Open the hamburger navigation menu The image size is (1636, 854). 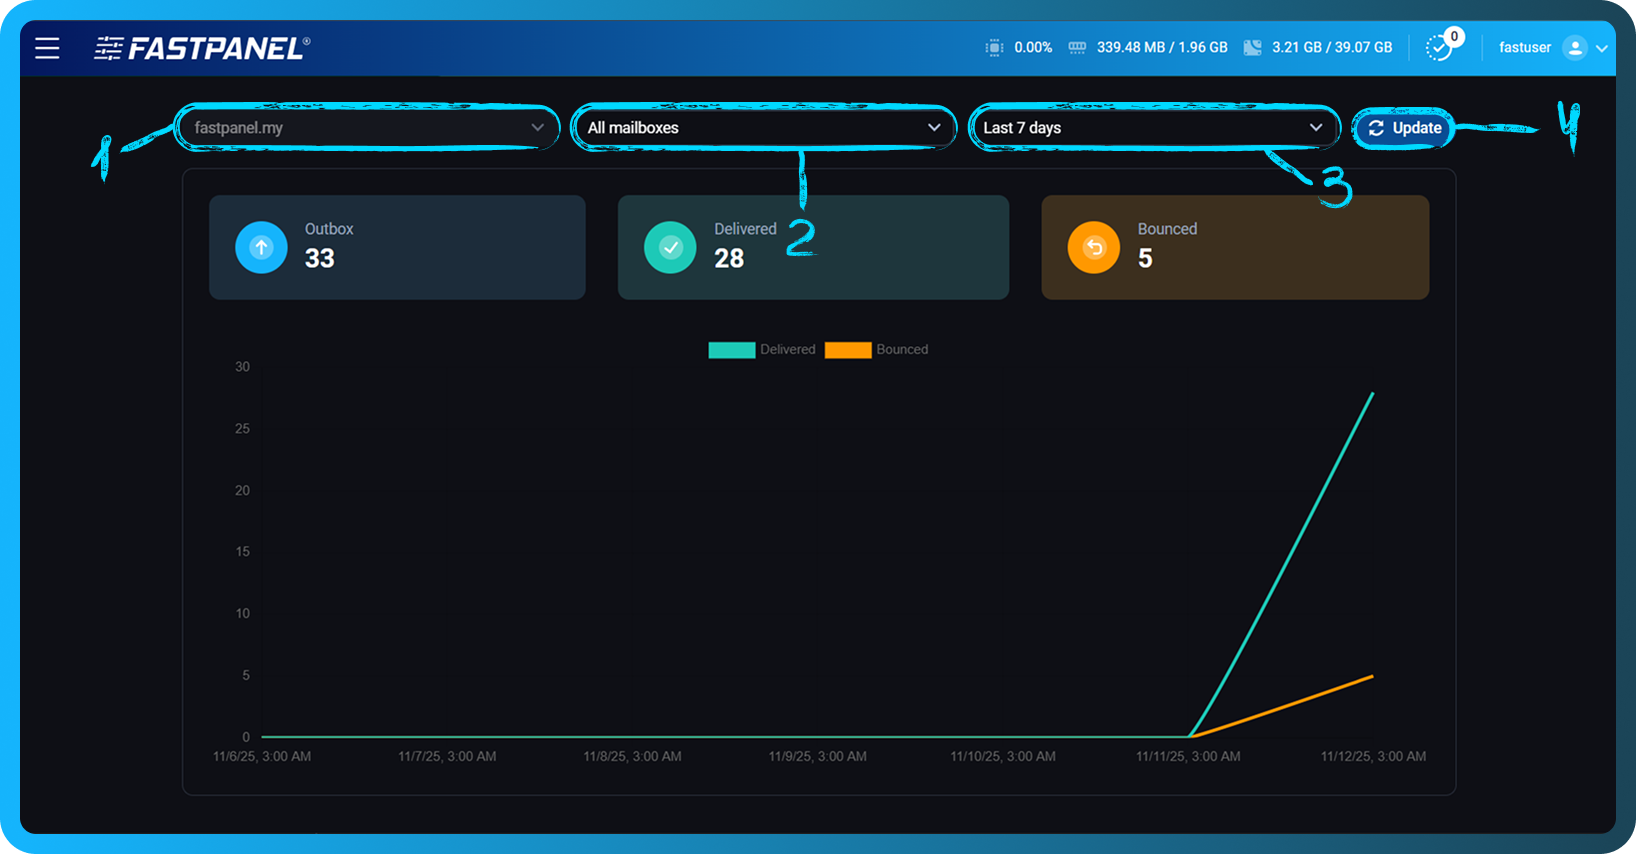point(47,48)
